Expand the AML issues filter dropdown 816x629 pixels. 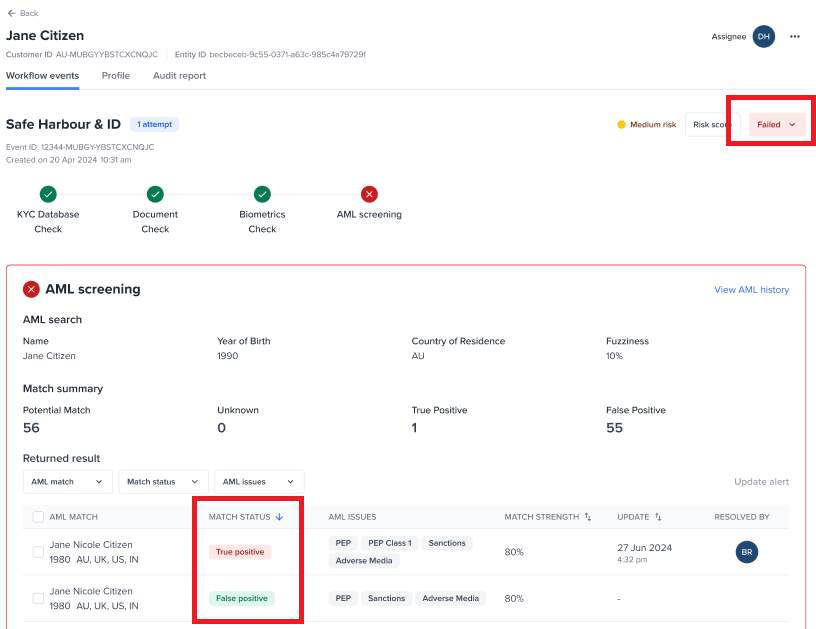(259, 481)
